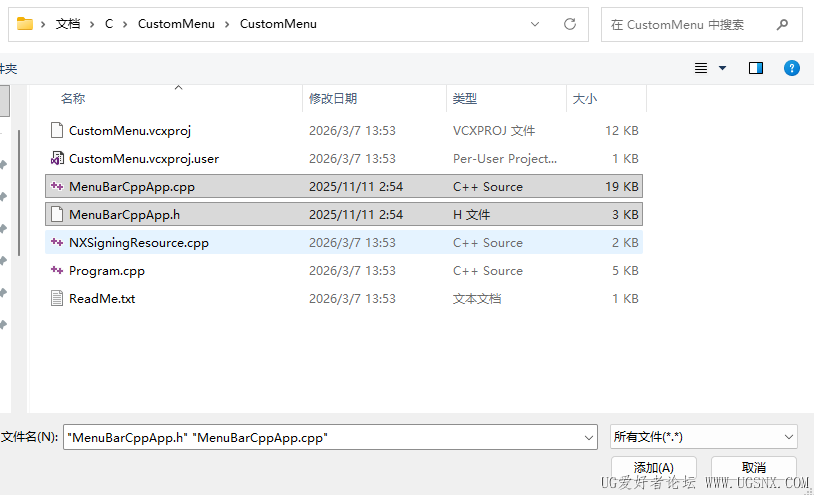This screenshot has width=814, height=495.
Task: Select the MenuBarCppApp.h file name
Action: pyautogui.click(x=124, y=215)
